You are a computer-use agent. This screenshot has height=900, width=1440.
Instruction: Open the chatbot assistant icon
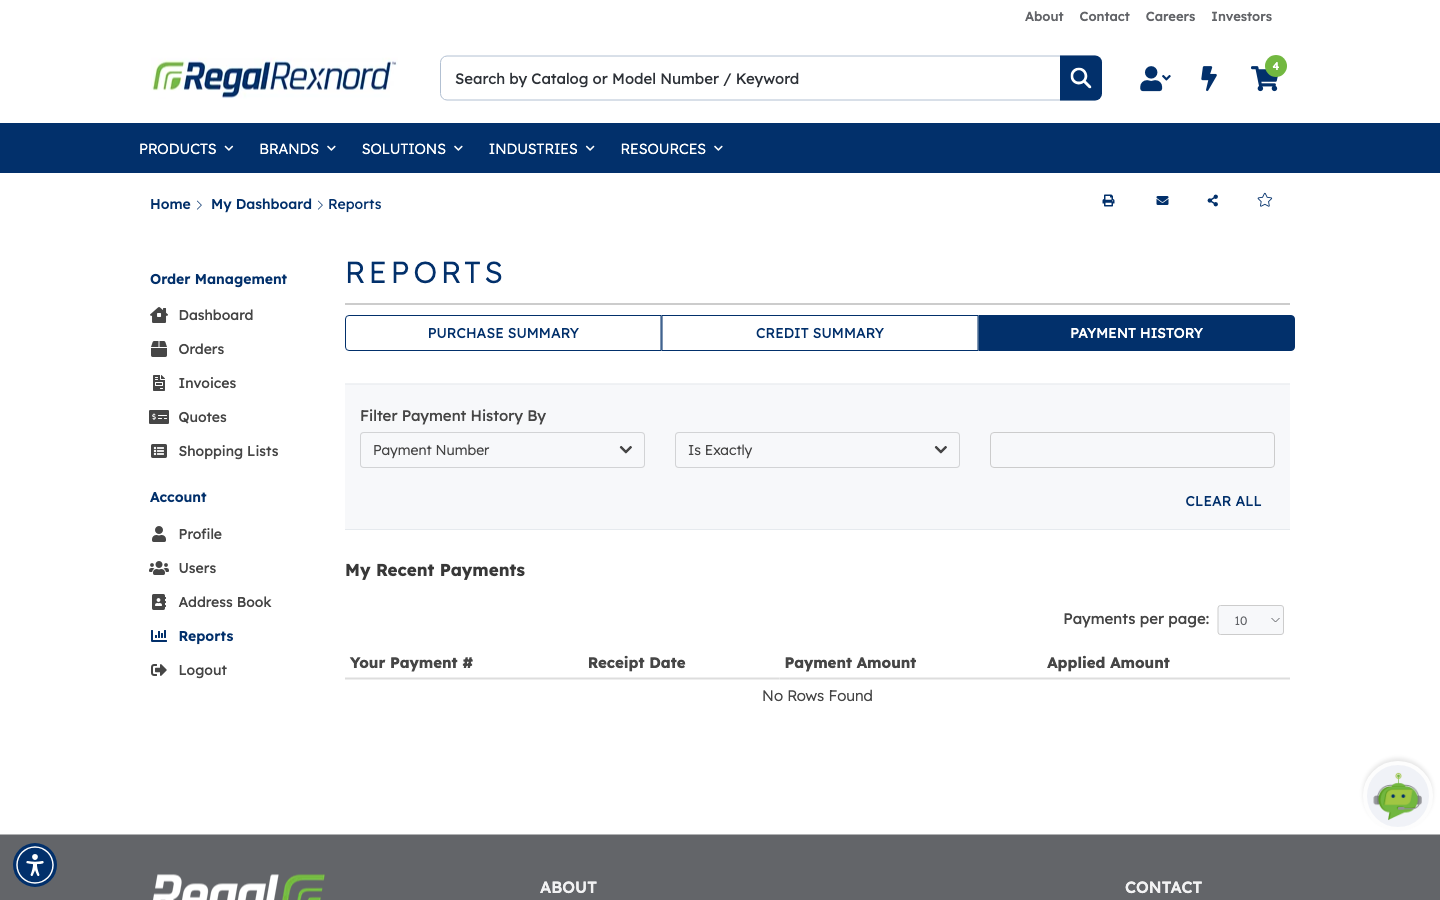pos(1398,795)
